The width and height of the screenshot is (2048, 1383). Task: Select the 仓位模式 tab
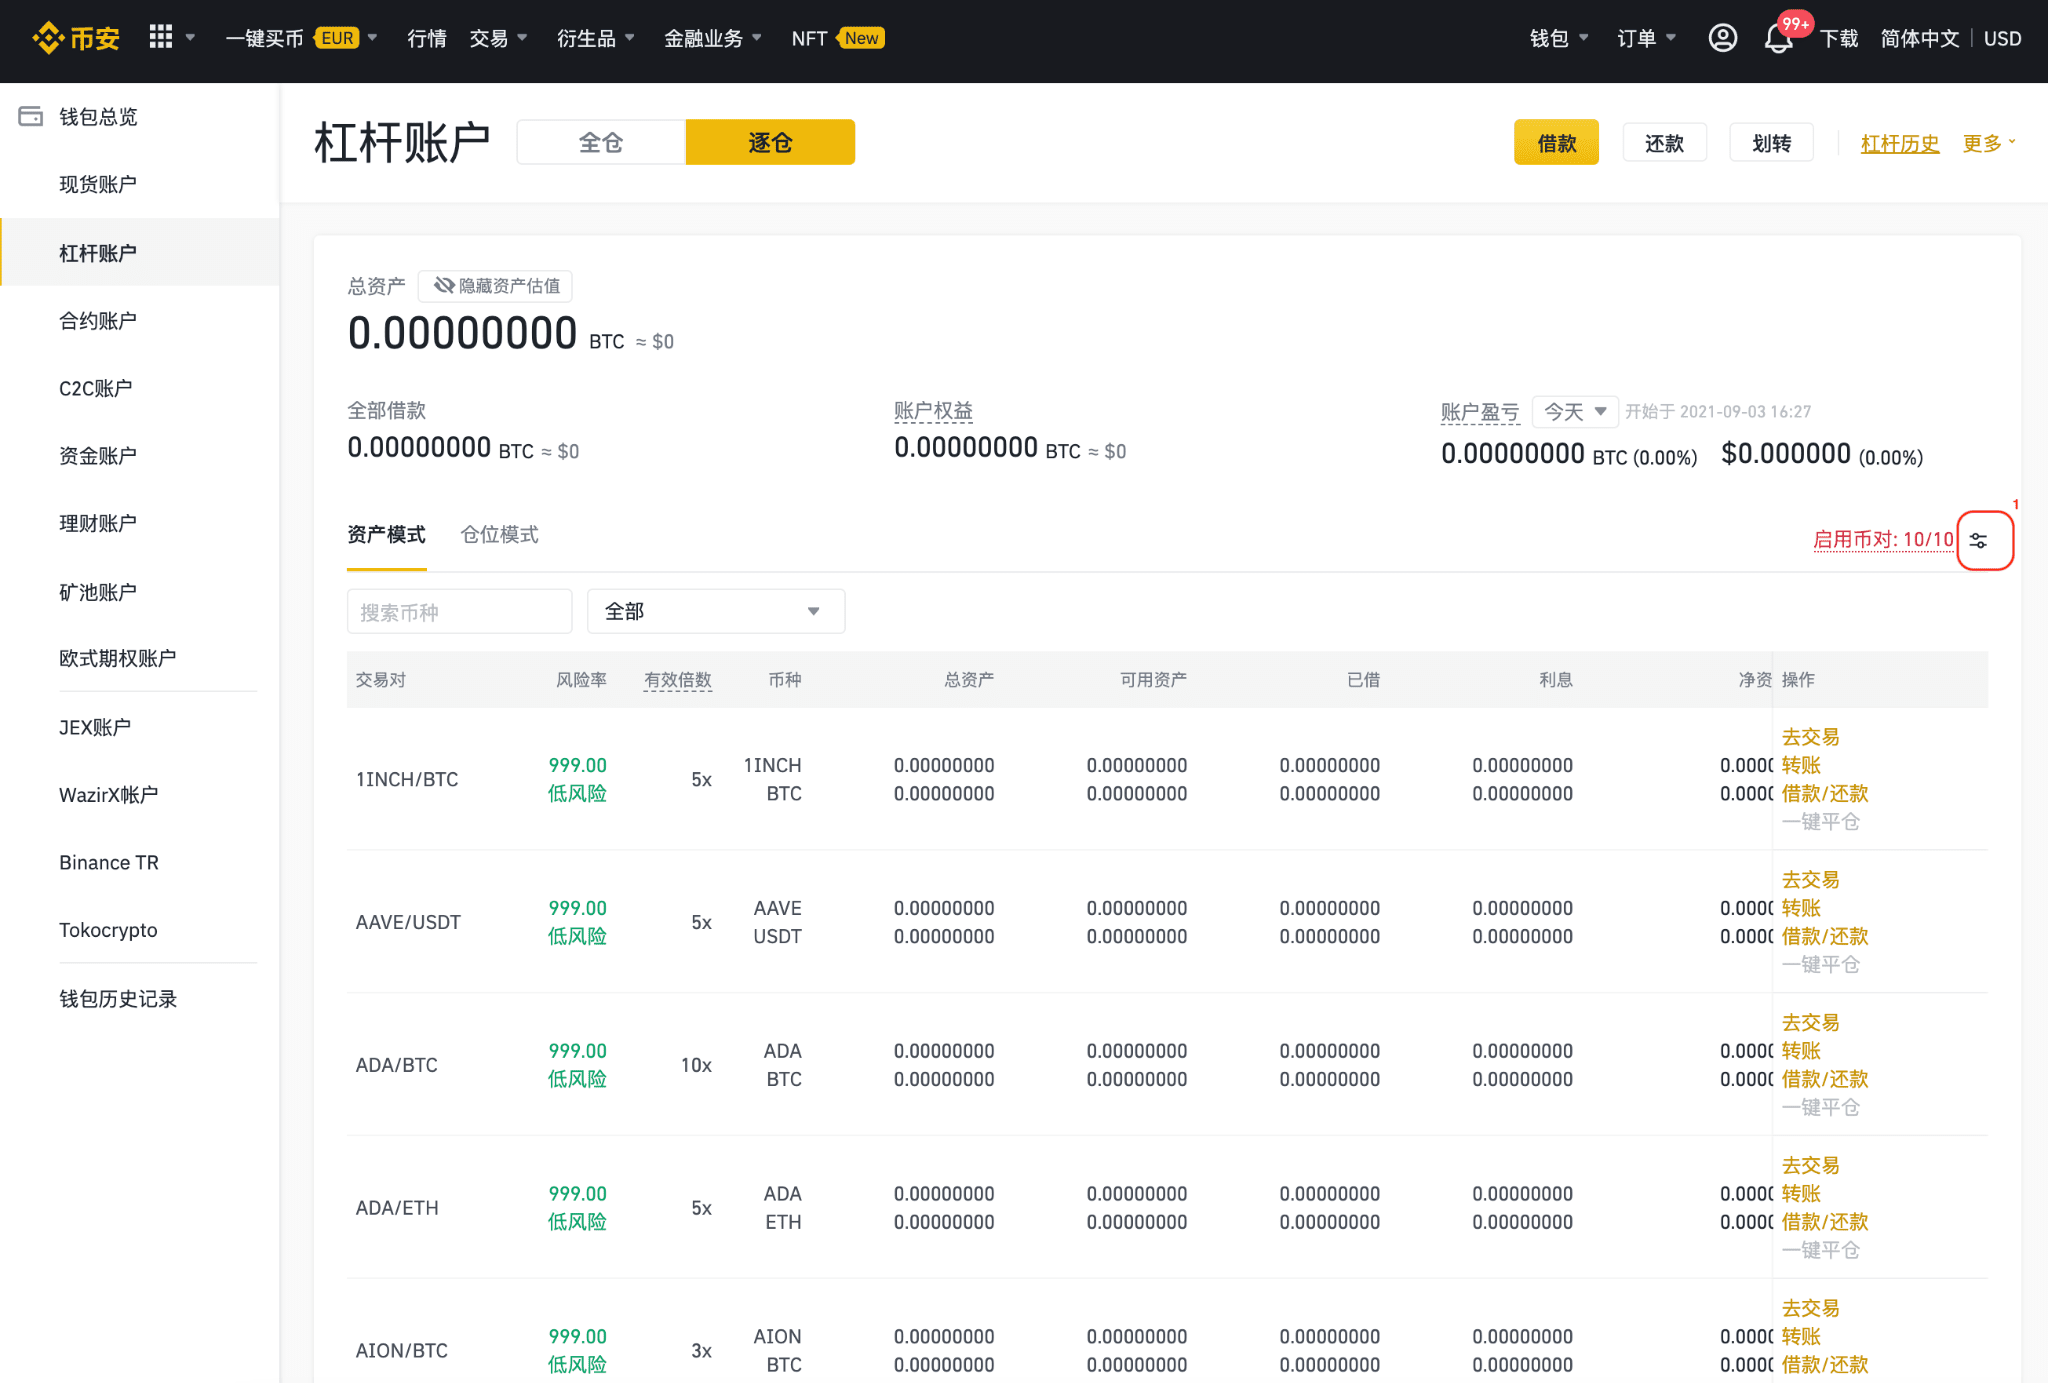coord(499,535)
